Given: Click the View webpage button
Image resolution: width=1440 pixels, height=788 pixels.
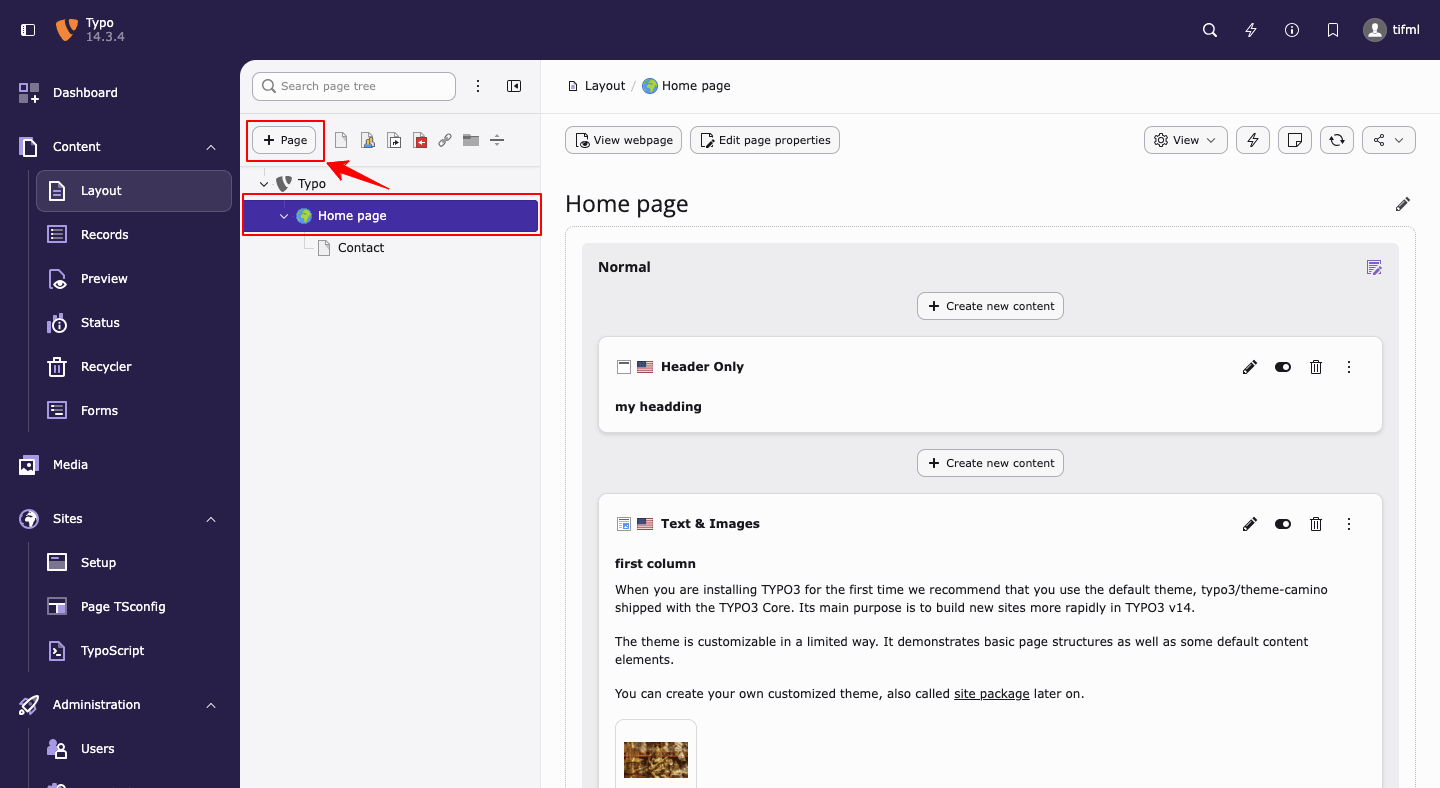Looking at the screenshot, I should point(624,140).
